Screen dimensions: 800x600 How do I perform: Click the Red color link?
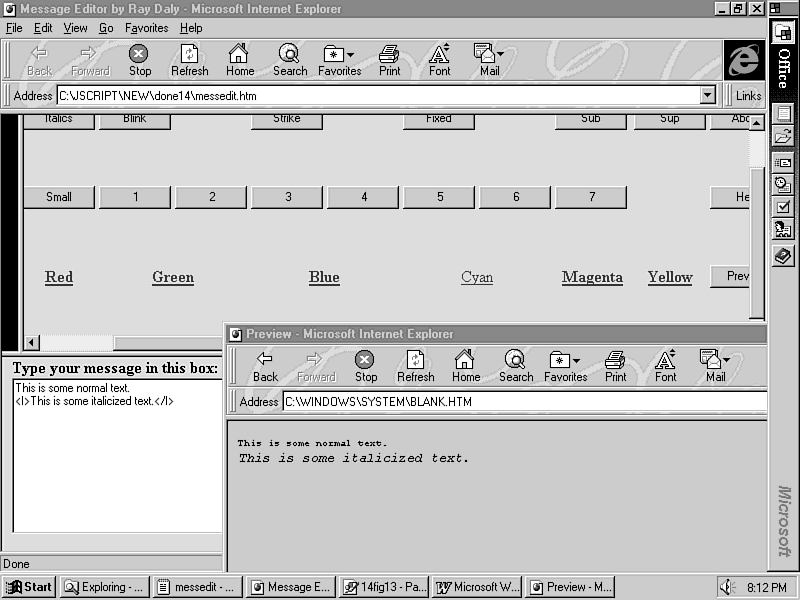(x=59, y=277)
